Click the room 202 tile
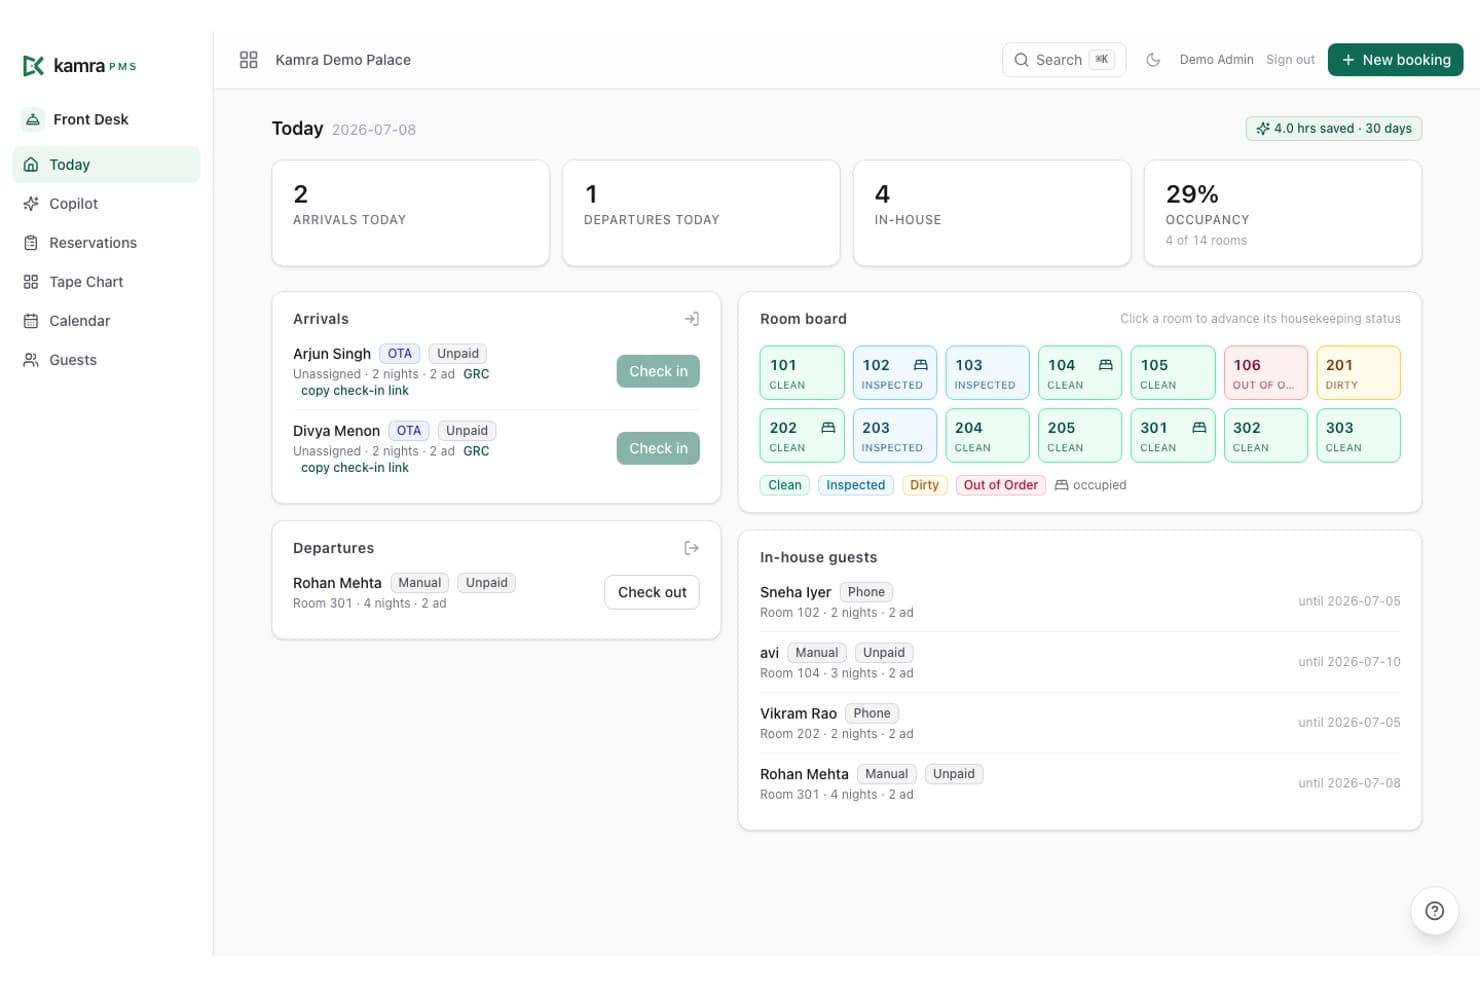This screenshot has height=987, width=1480. coord(802,435)
